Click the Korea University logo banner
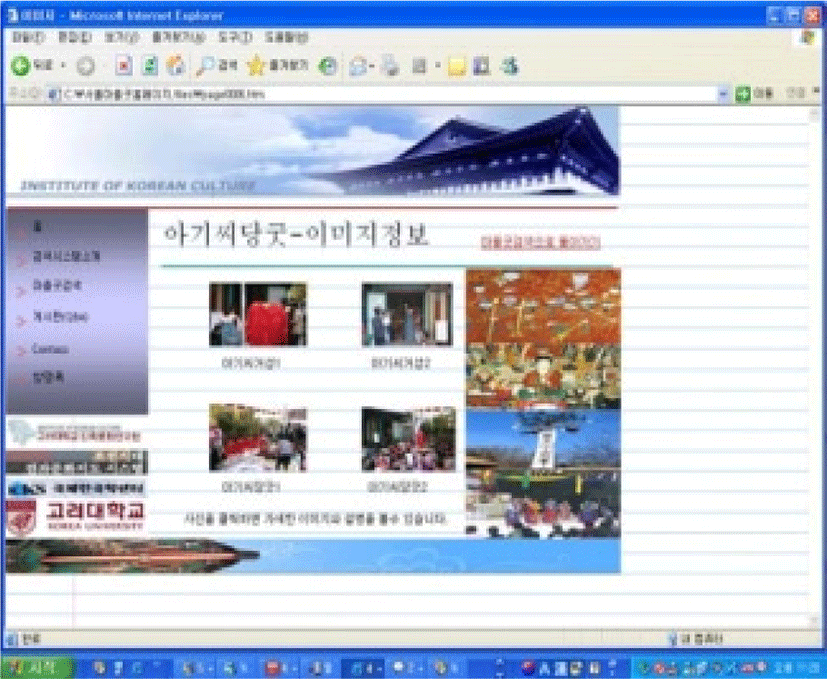Image resolution: width=827 pixels, height=679 pixels. coord(76,517)
